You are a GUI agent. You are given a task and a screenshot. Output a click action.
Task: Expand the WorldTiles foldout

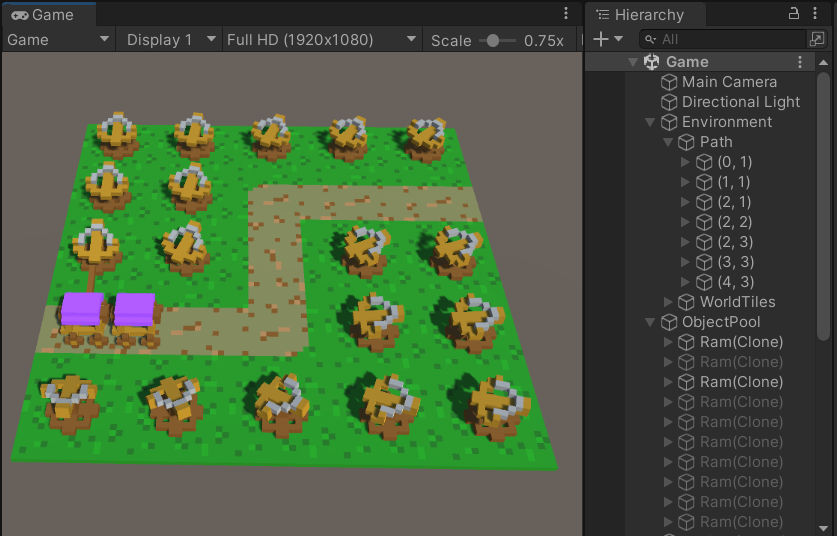click(x=668, y=302)
